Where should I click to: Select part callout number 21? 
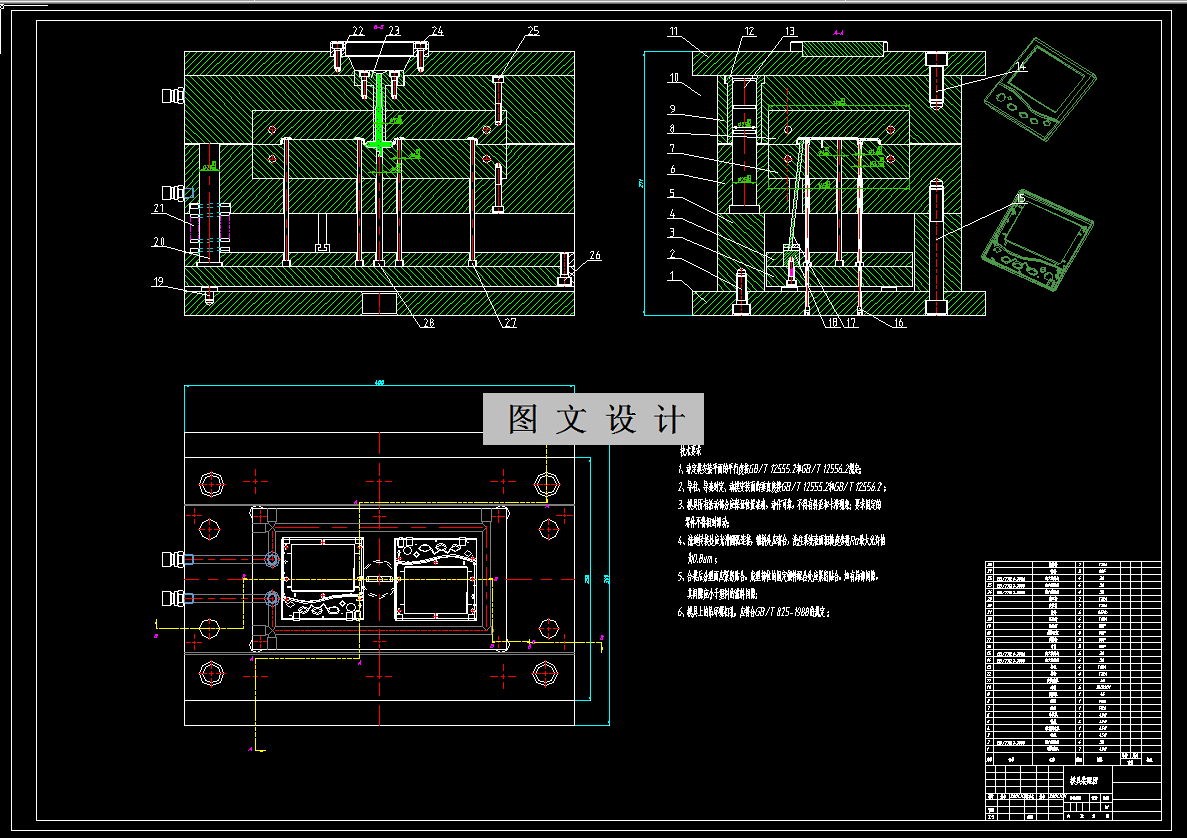158,208
